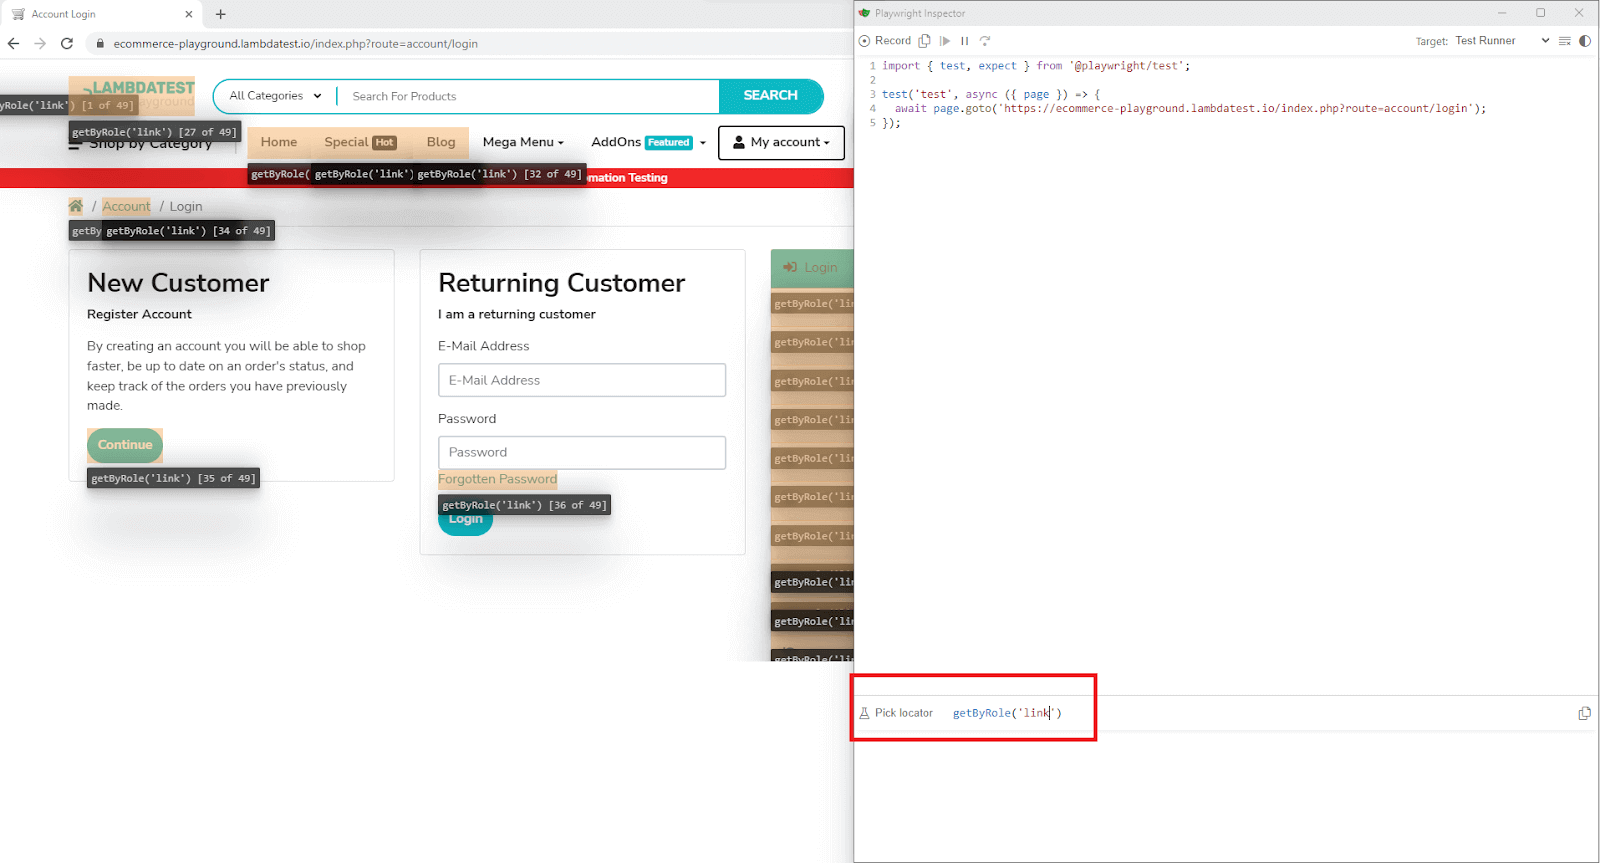Viewport: 1600px width, 863px height.
Task: Click the Resume play icon in Inspector
Action: click(x=945, y=41)
